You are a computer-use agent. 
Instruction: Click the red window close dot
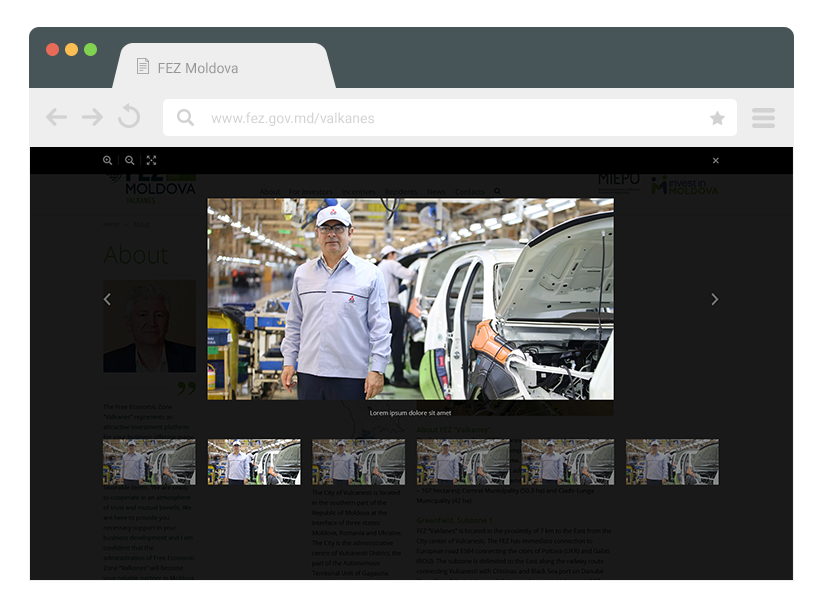(x=52, y=50)
